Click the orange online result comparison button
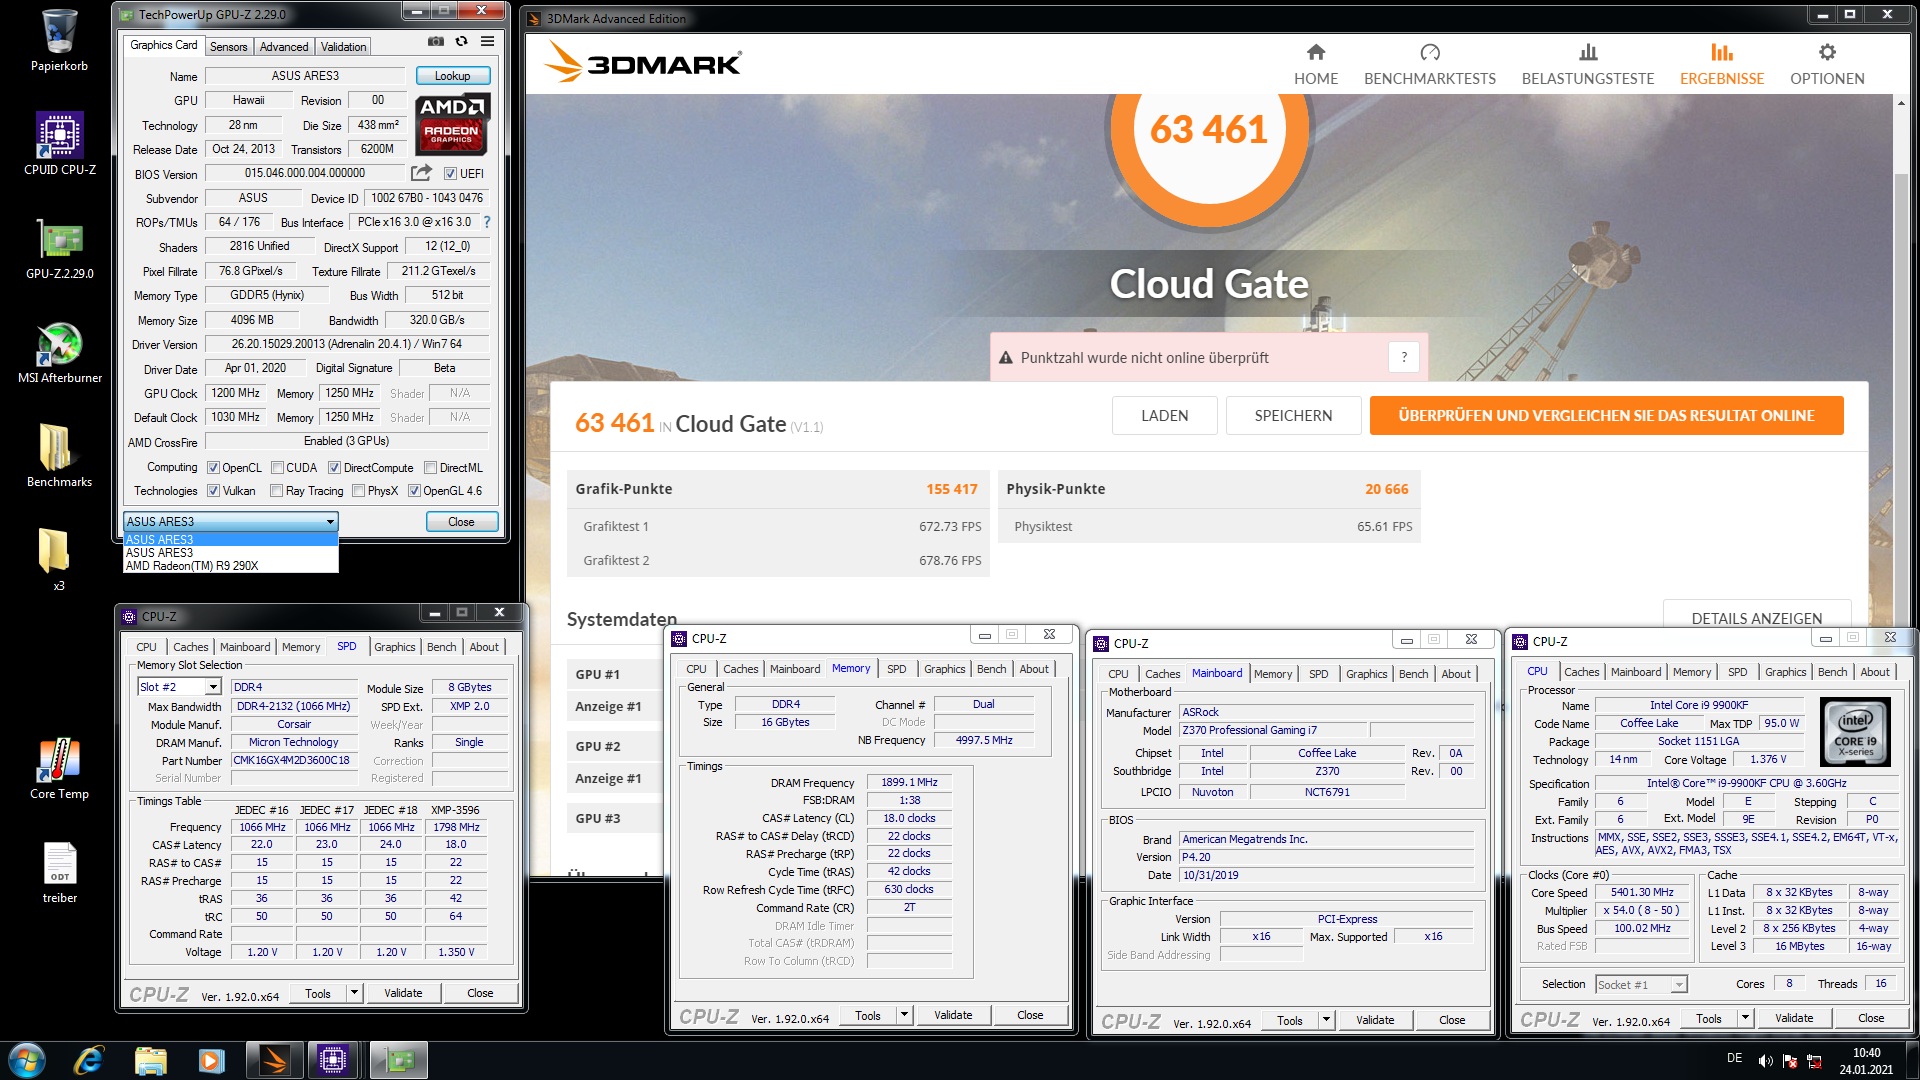Screen dimensions: 1920x1080 click(x=1606, y=416)
